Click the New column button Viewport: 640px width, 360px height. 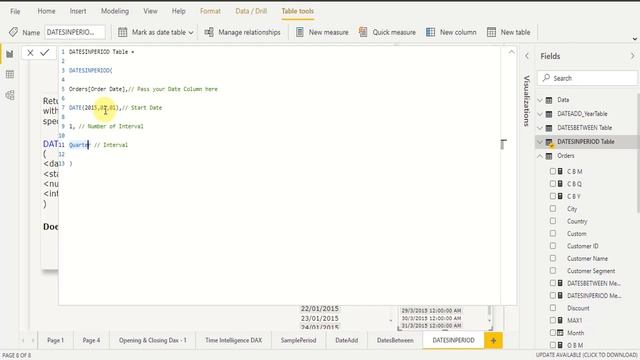(x=451, y=32)
